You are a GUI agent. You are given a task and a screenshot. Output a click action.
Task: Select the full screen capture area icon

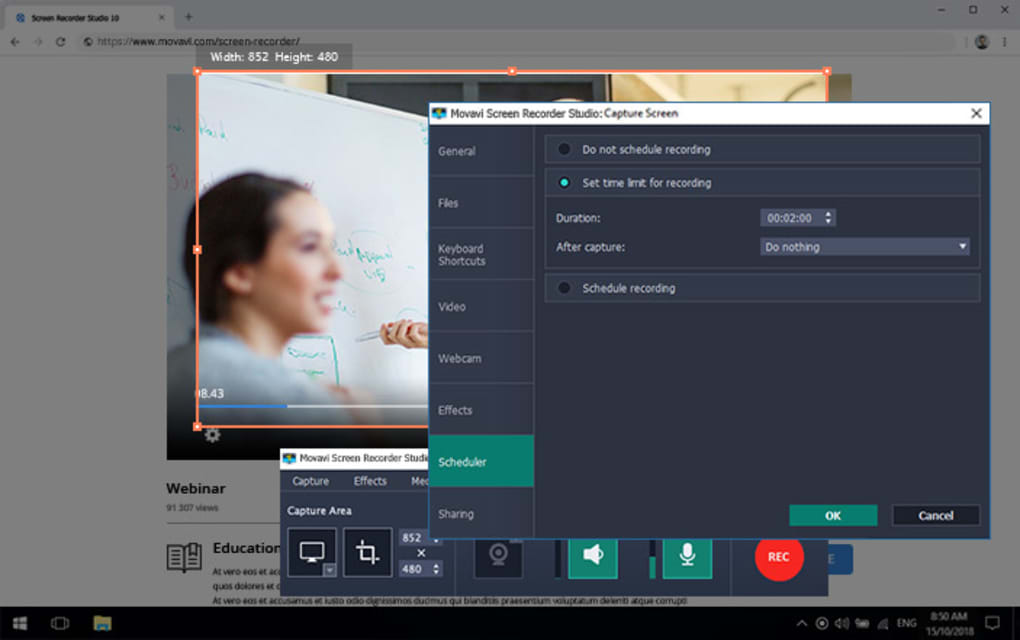313,552
